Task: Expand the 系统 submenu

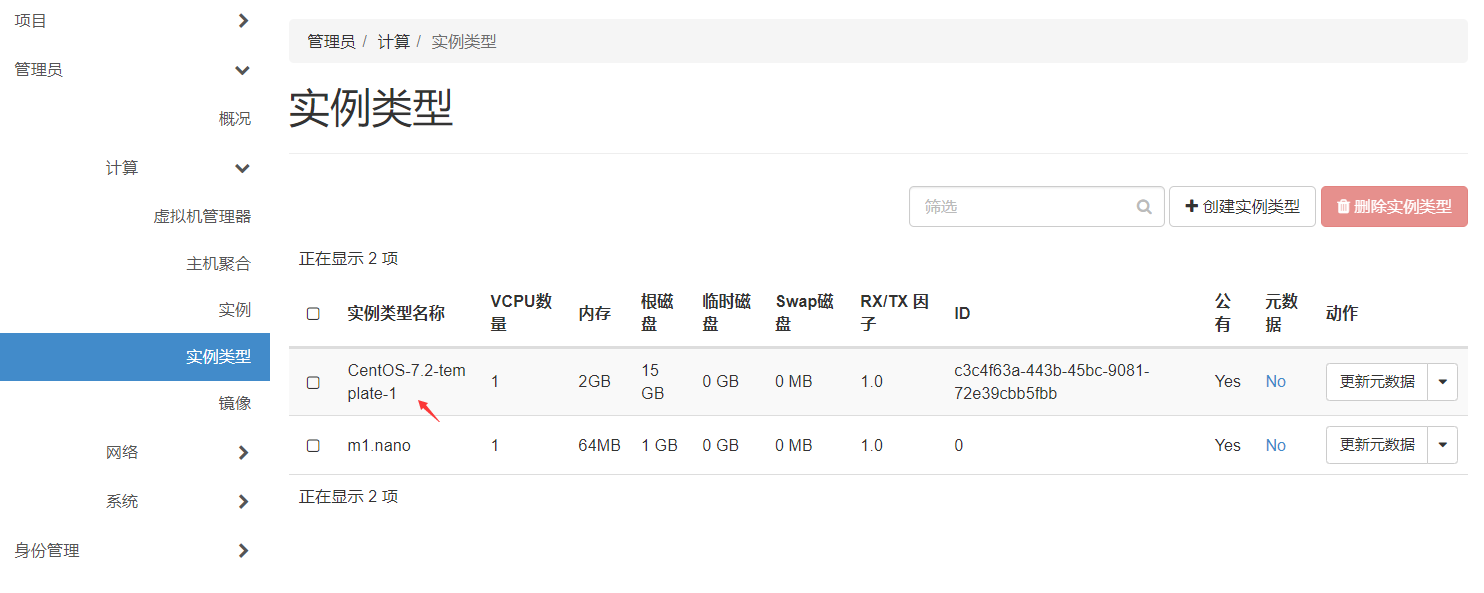Action: click(243, 501)
